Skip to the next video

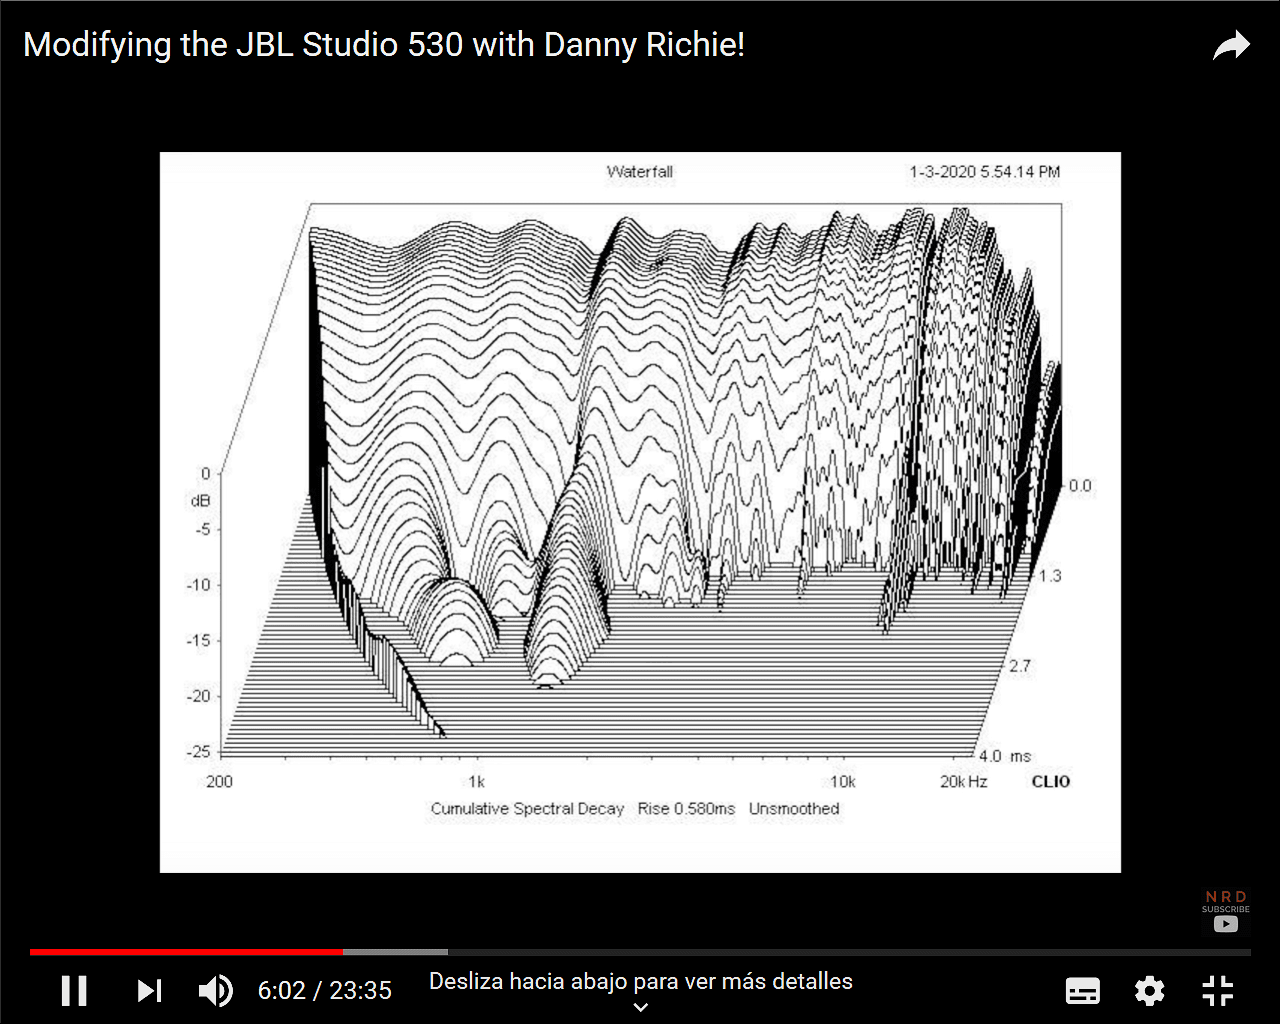[x=149, y=990]
